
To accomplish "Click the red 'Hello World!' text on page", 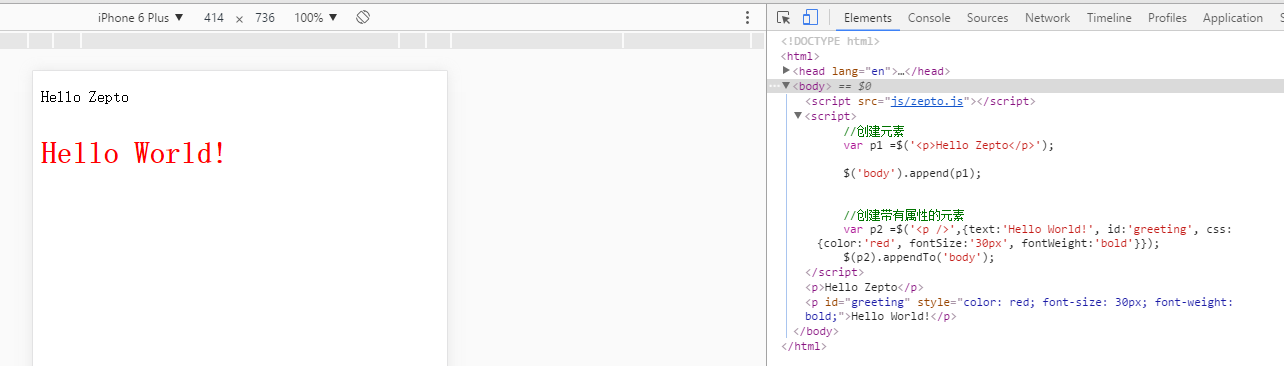I will pyautogui.click(x=134, y=153).
